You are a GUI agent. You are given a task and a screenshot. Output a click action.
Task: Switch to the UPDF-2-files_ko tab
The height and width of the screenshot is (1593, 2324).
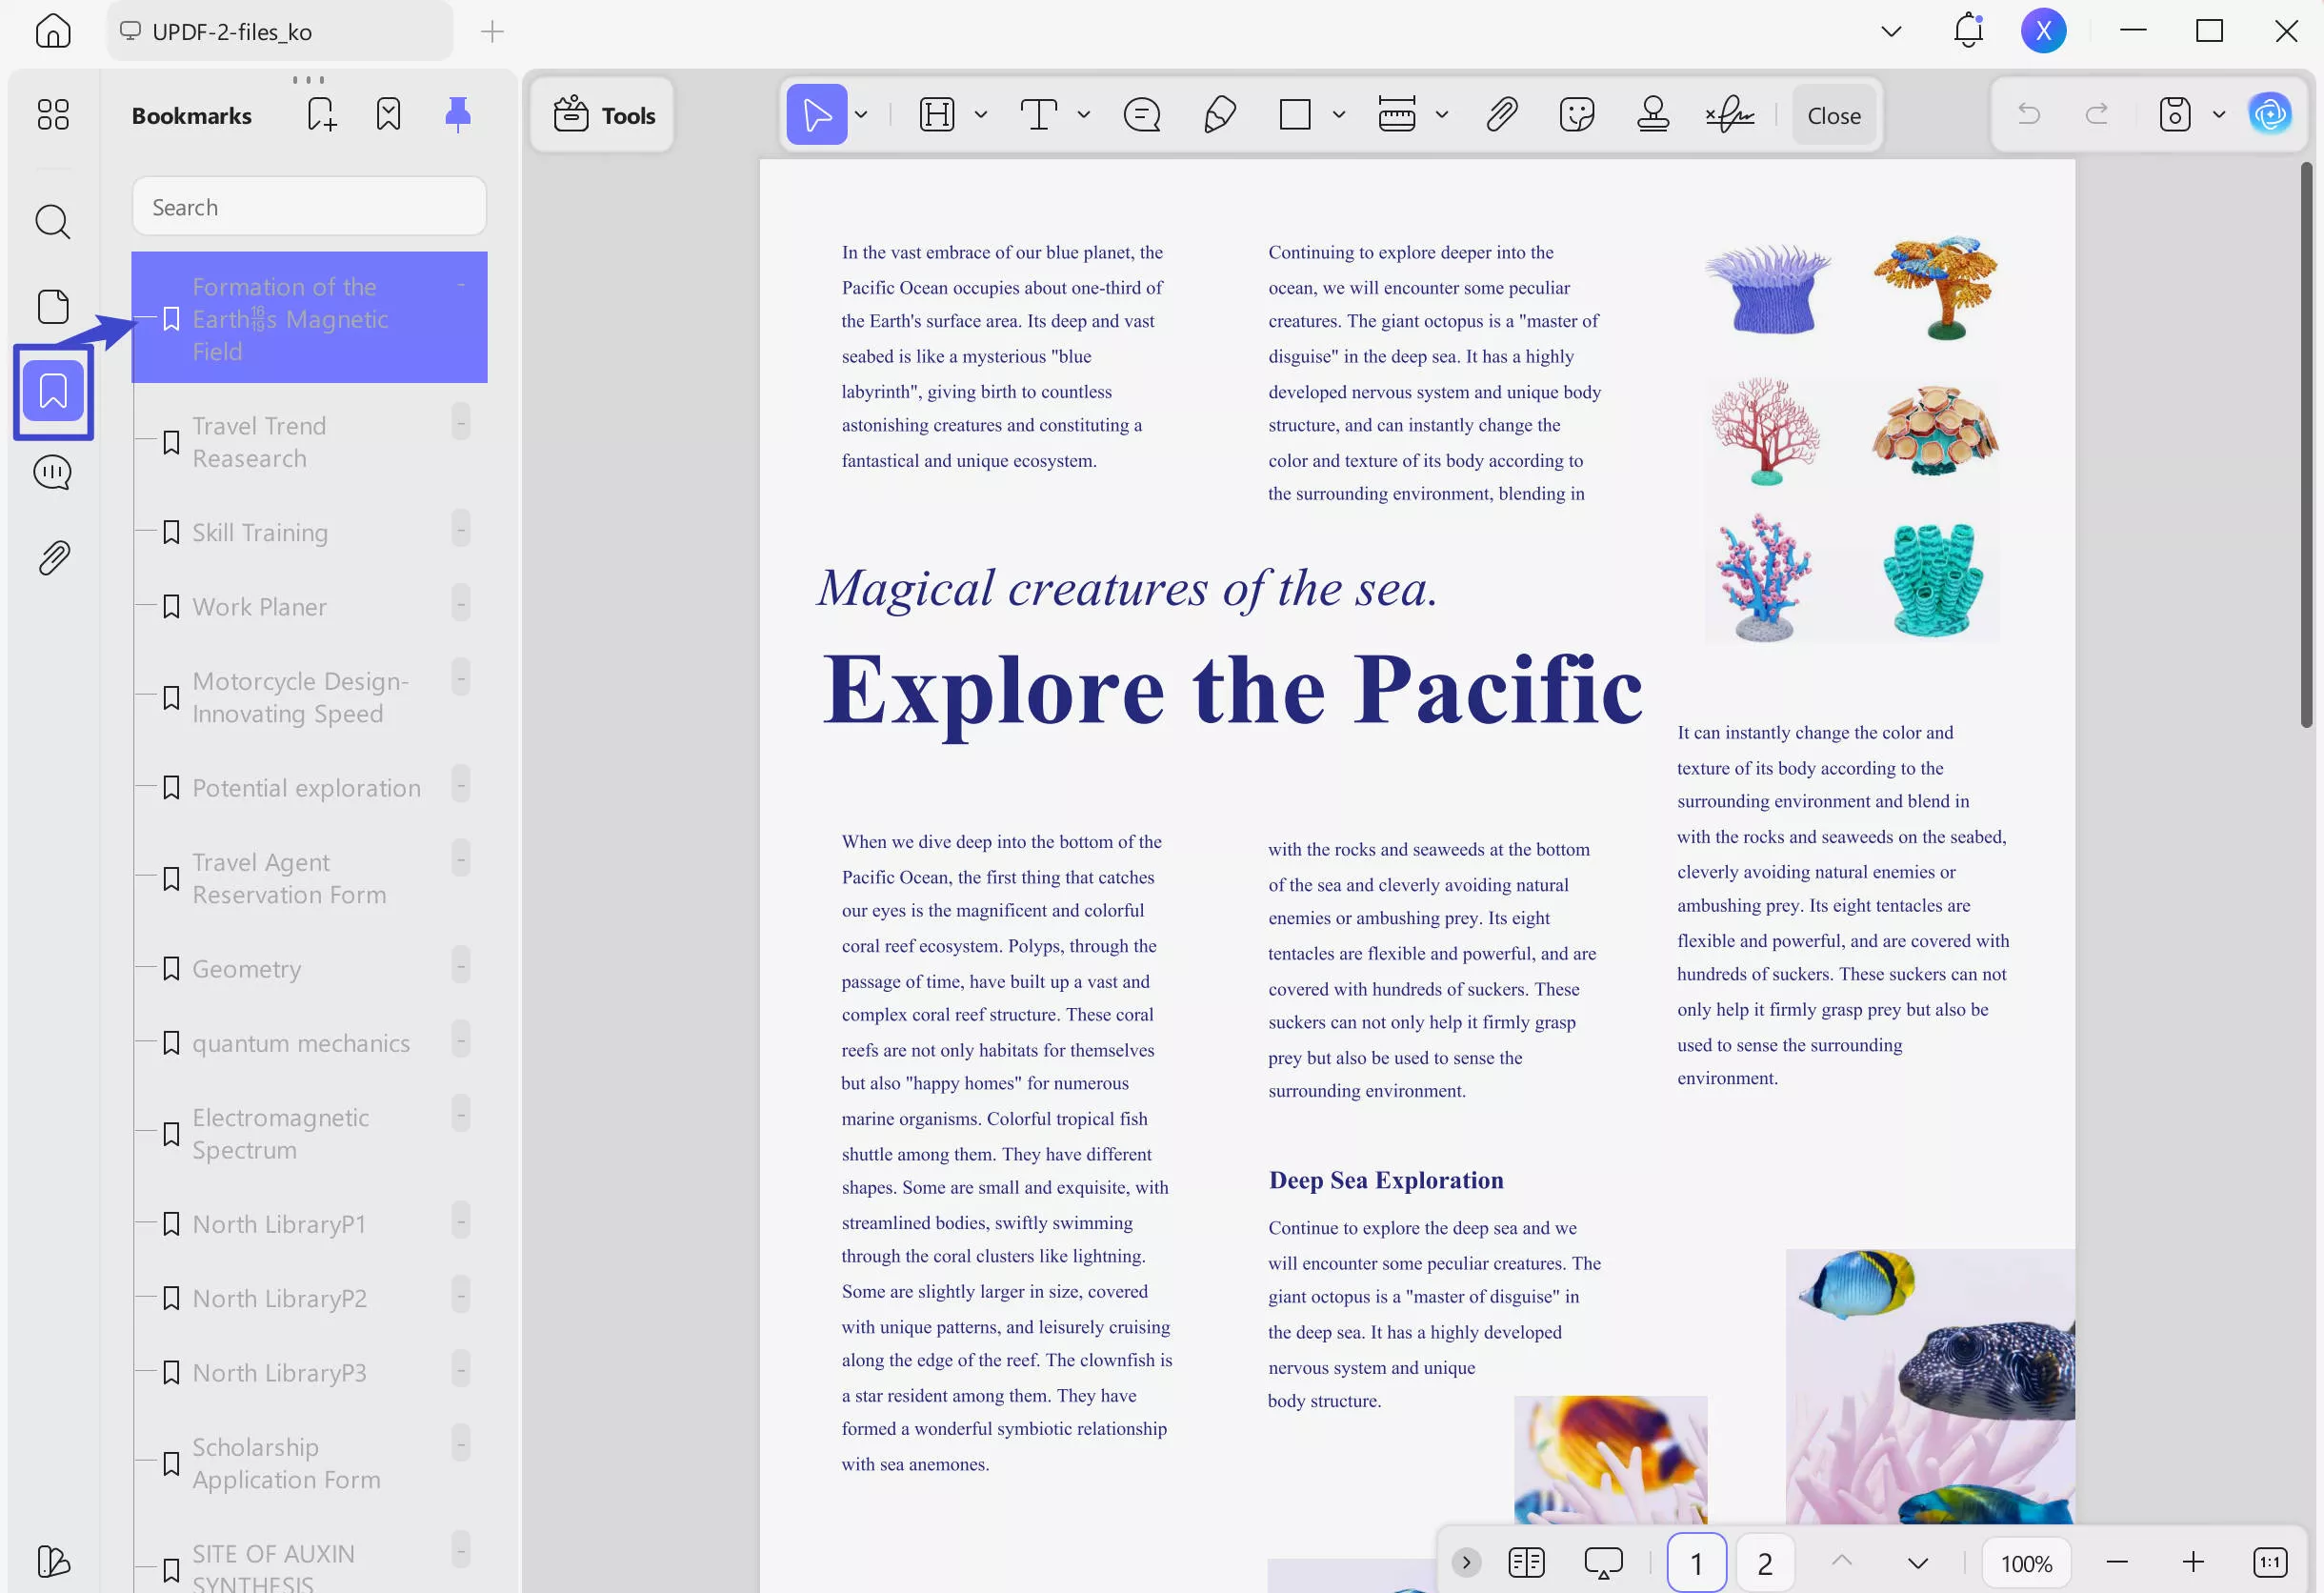279,31
